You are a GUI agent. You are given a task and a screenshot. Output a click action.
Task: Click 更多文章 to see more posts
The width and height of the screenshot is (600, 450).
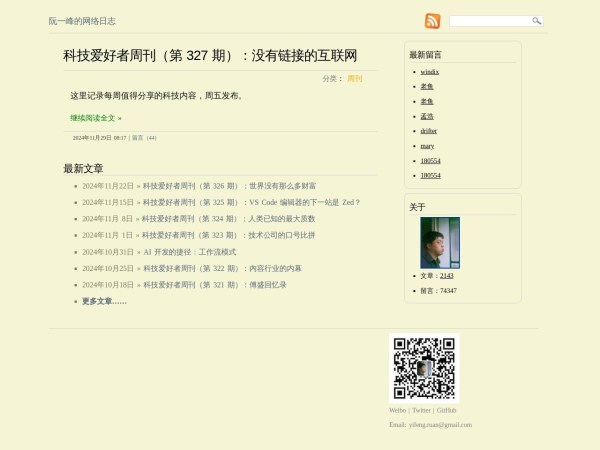tap(104, 301)
